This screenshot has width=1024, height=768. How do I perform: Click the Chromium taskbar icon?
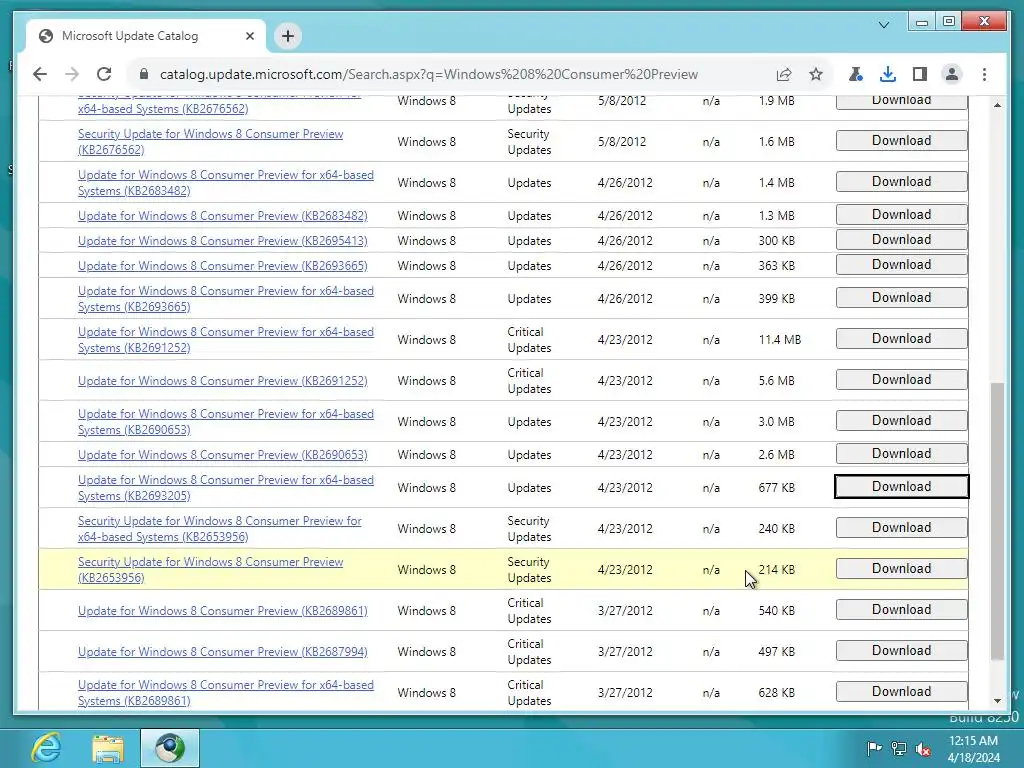[170, 748]
